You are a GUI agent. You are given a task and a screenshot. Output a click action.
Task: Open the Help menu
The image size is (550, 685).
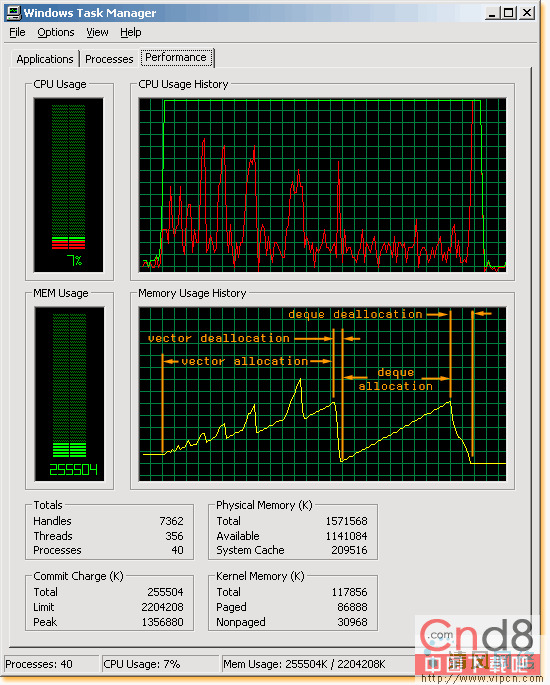[x=131, y=32]
